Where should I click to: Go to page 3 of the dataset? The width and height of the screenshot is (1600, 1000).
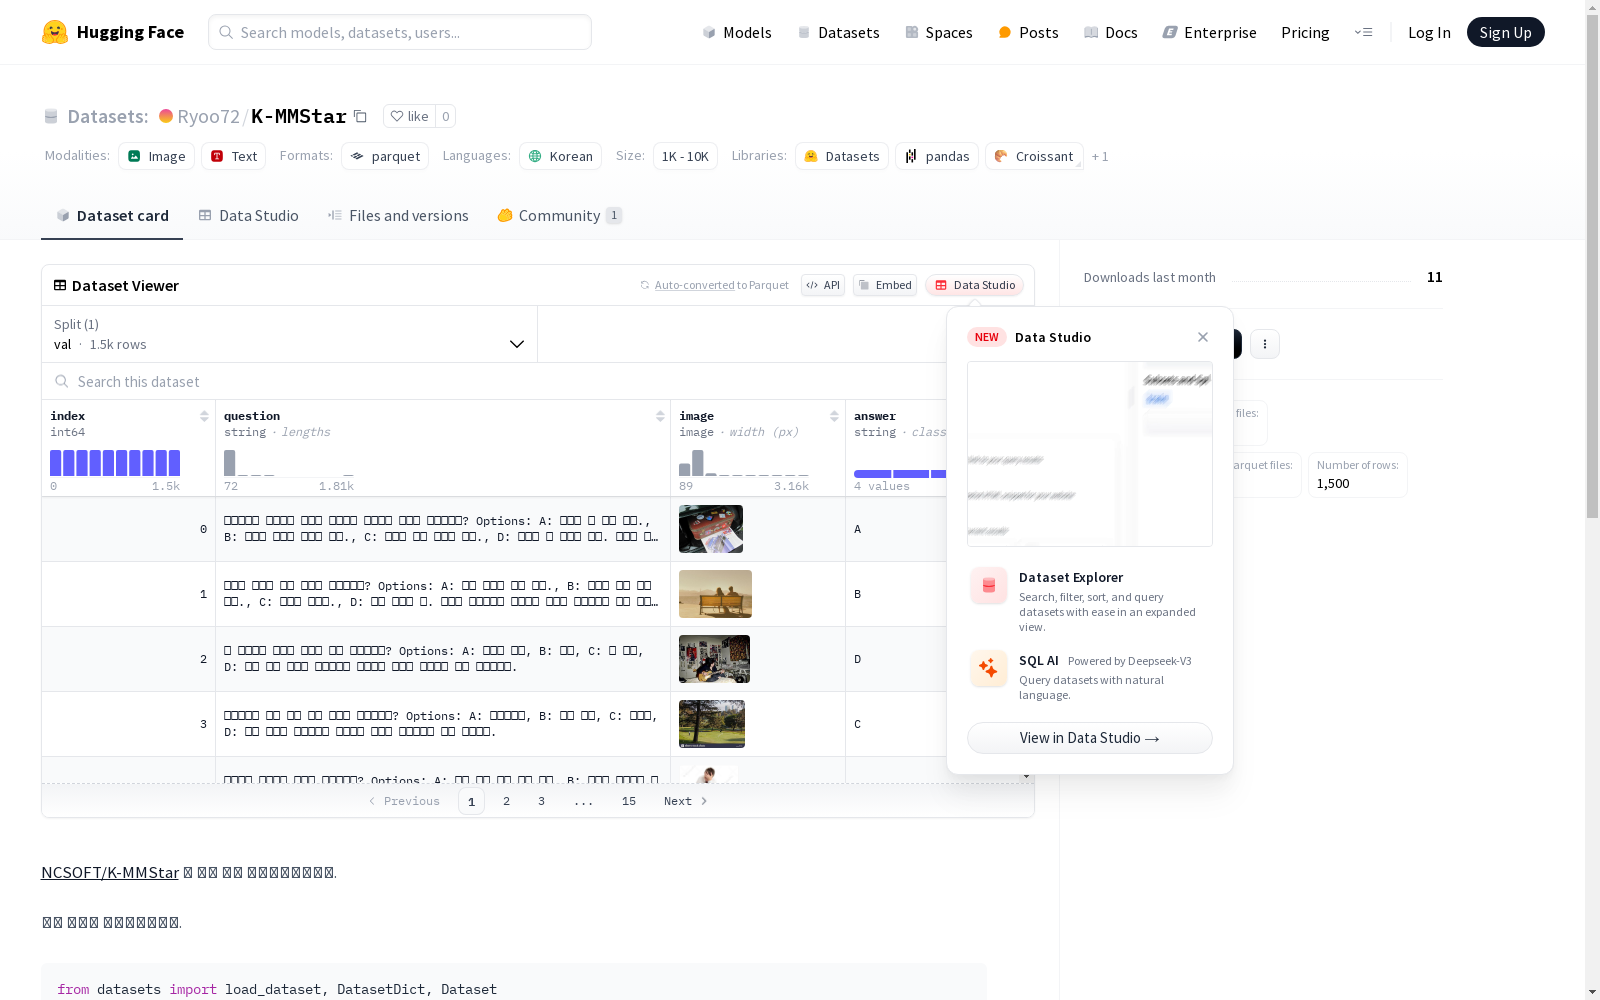(x=542, y=801)
